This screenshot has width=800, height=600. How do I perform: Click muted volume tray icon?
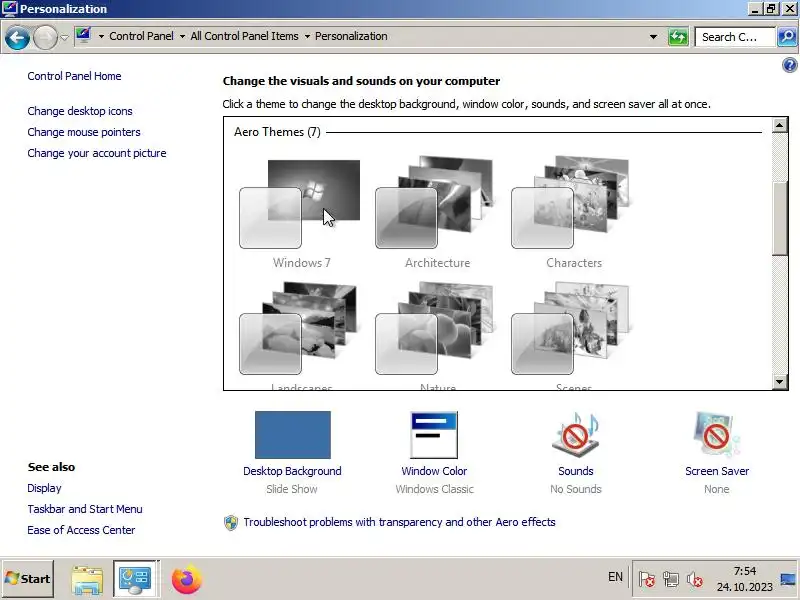[x=694, y=579]
